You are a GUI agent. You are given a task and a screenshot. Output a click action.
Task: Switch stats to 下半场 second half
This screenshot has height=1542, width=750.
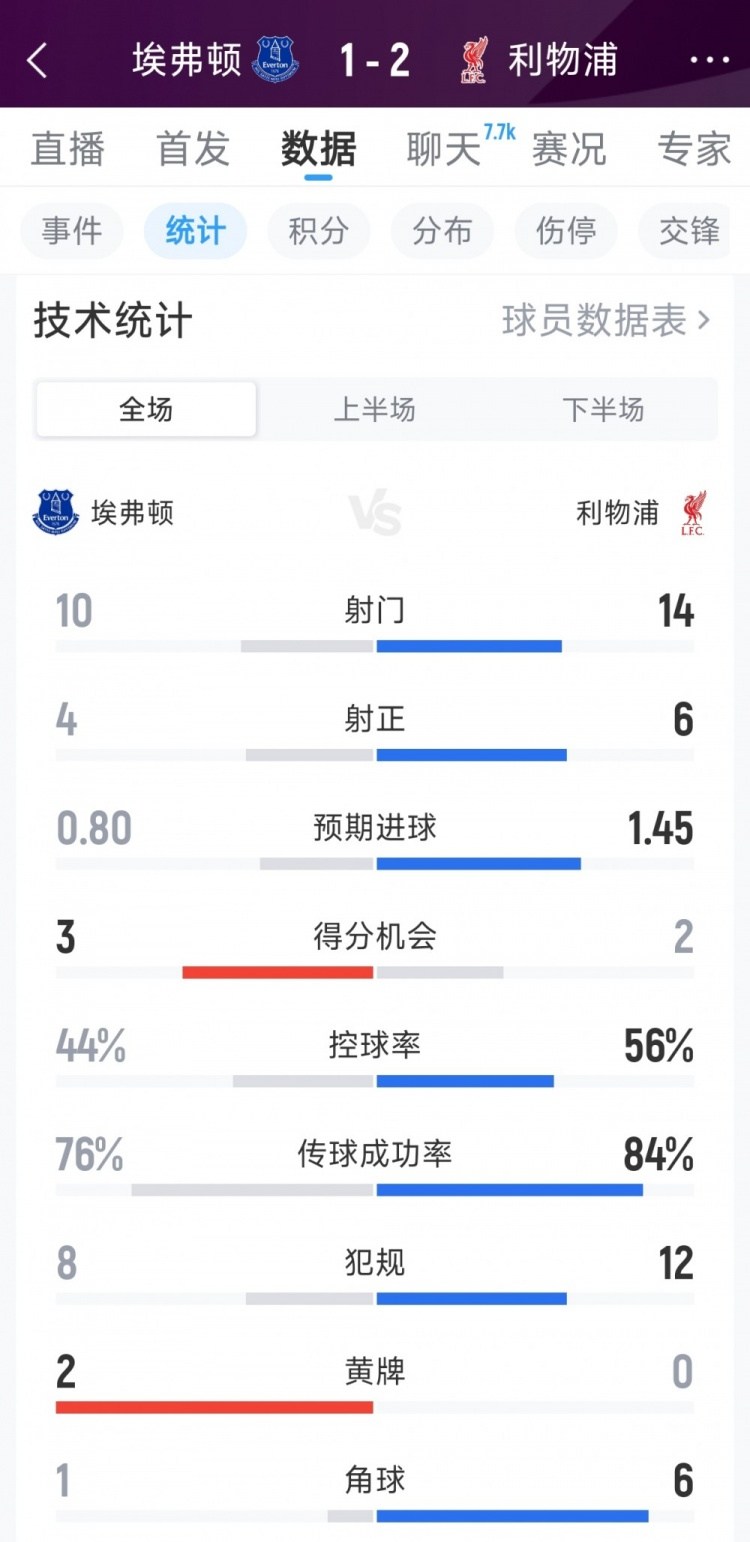(x=603, y=409)
